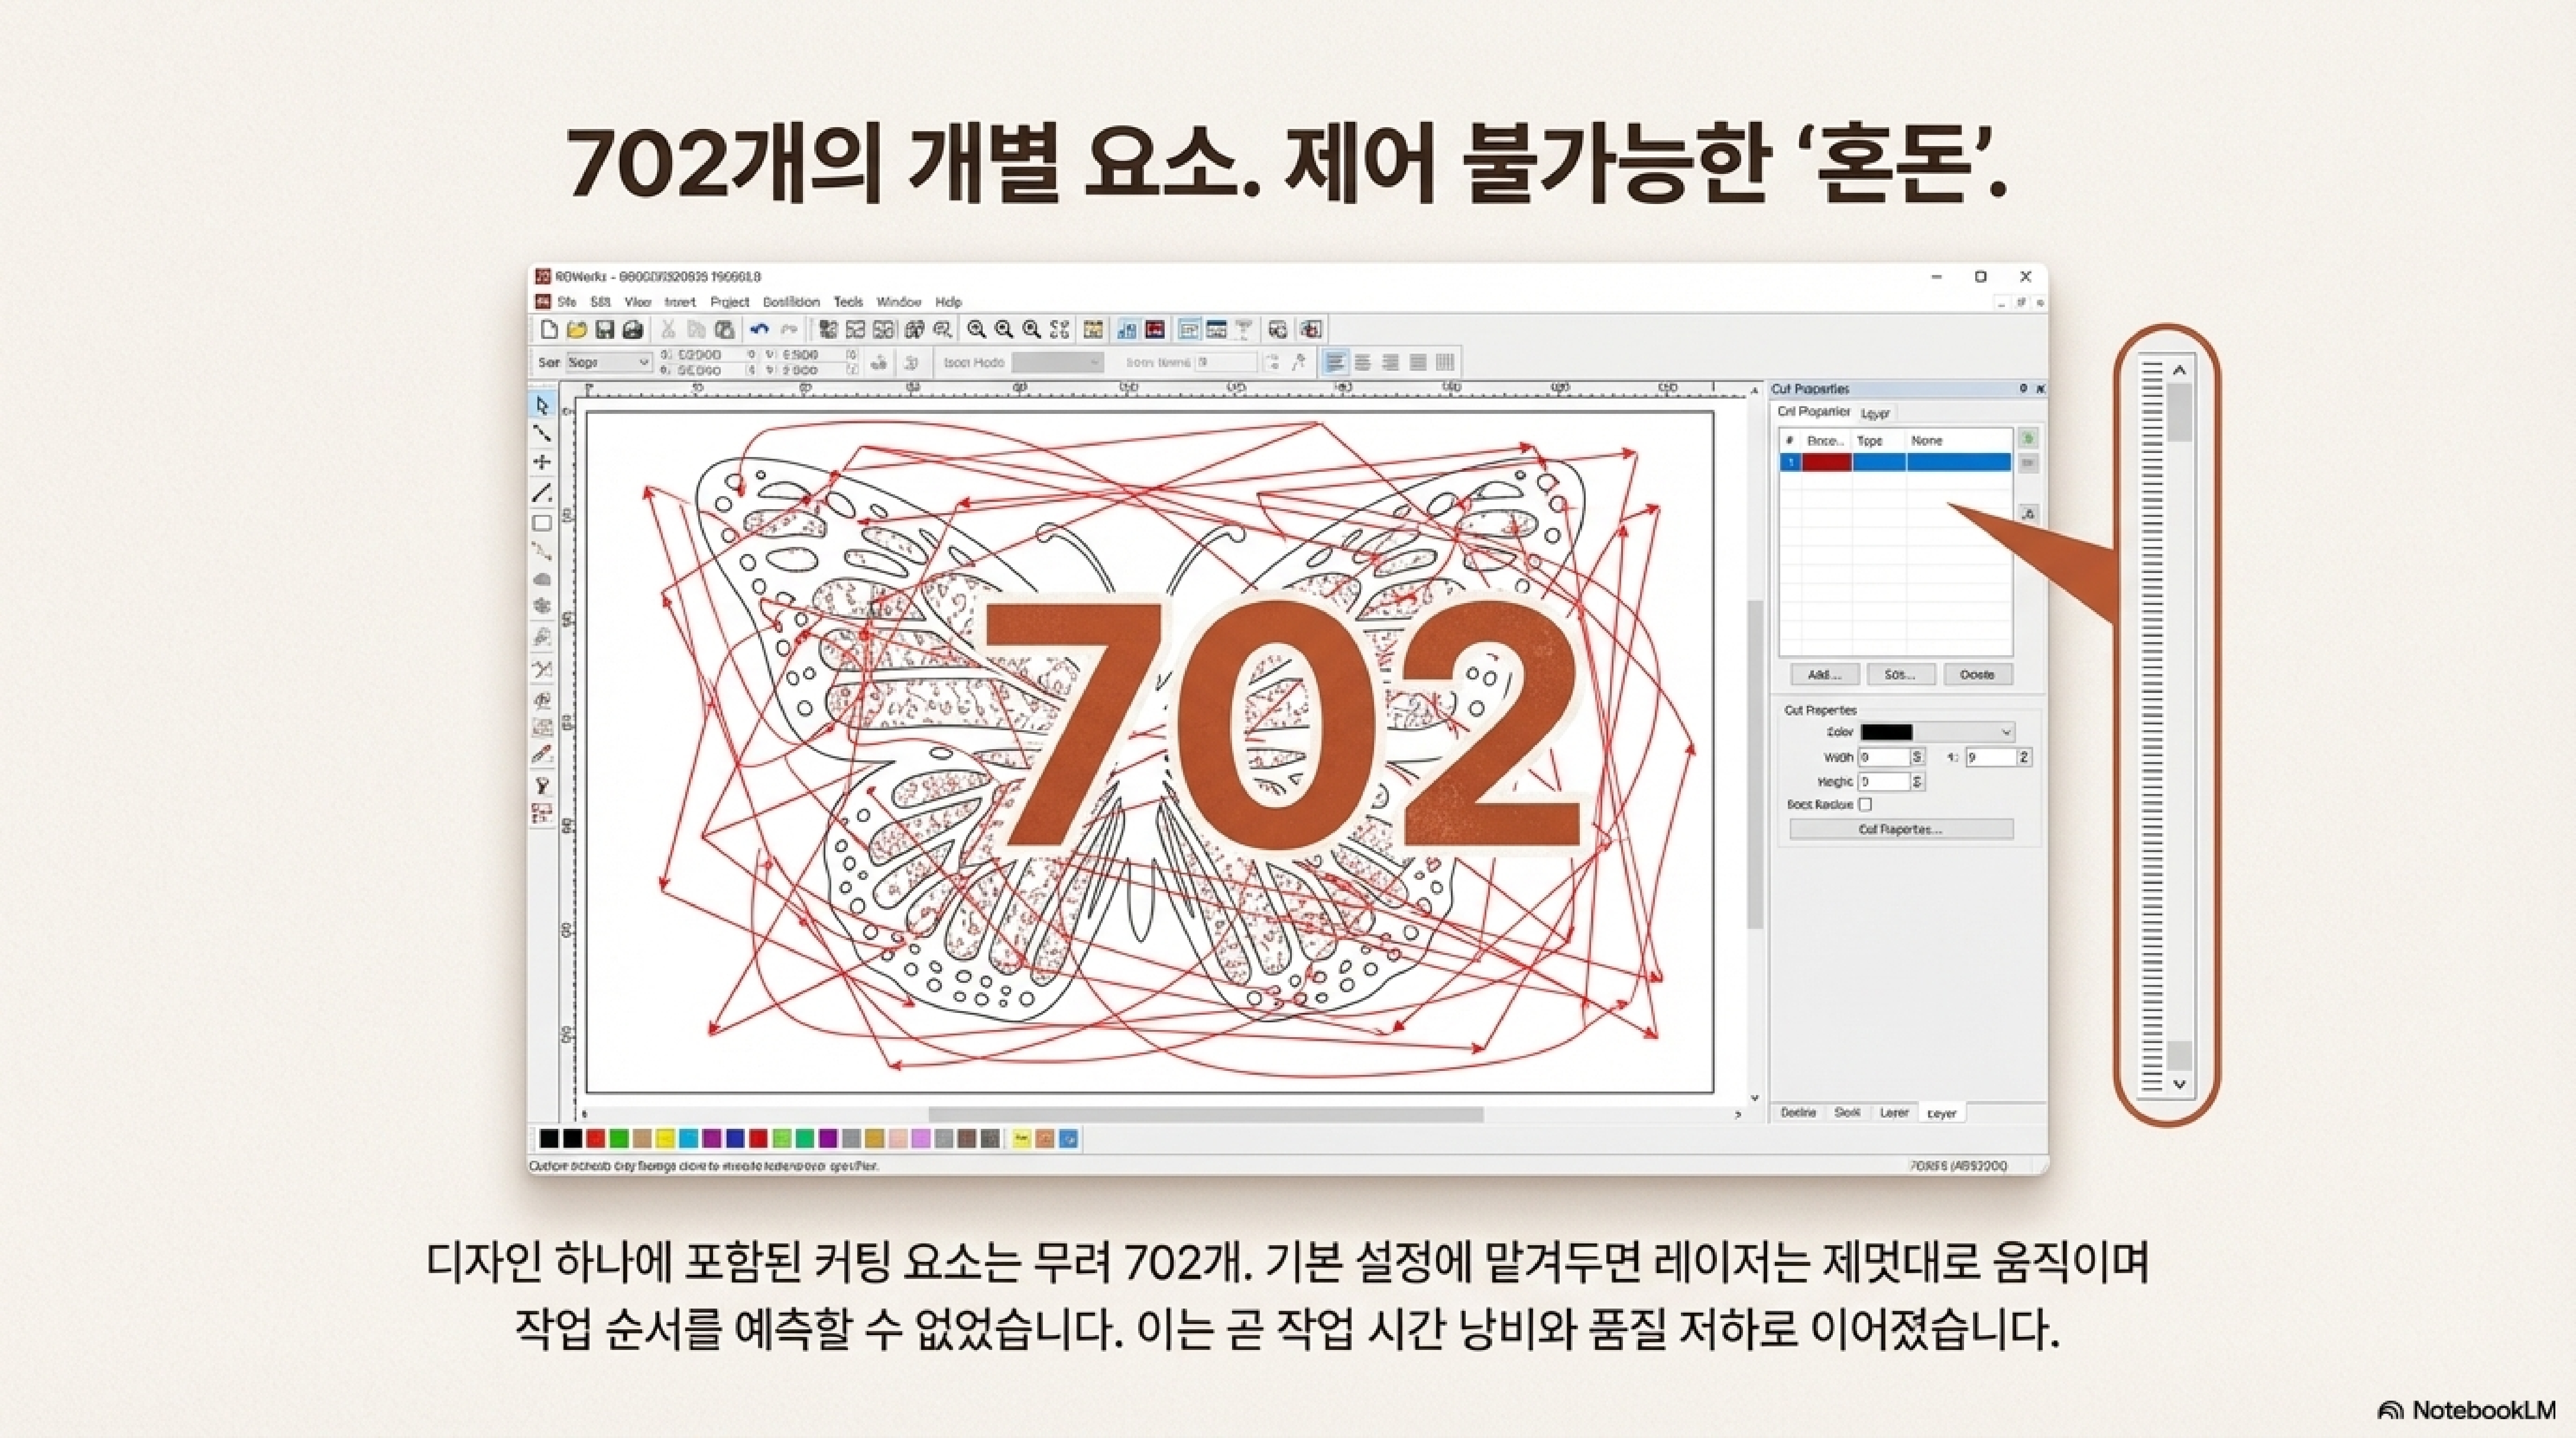Click the new blank document icon
Screen dimensions: 2576x1438
tap(549, 329)
